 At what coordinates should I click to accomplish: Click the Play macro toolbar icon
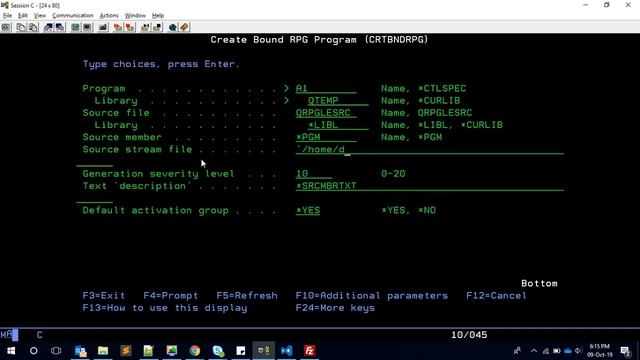click(x=145, y=27)
